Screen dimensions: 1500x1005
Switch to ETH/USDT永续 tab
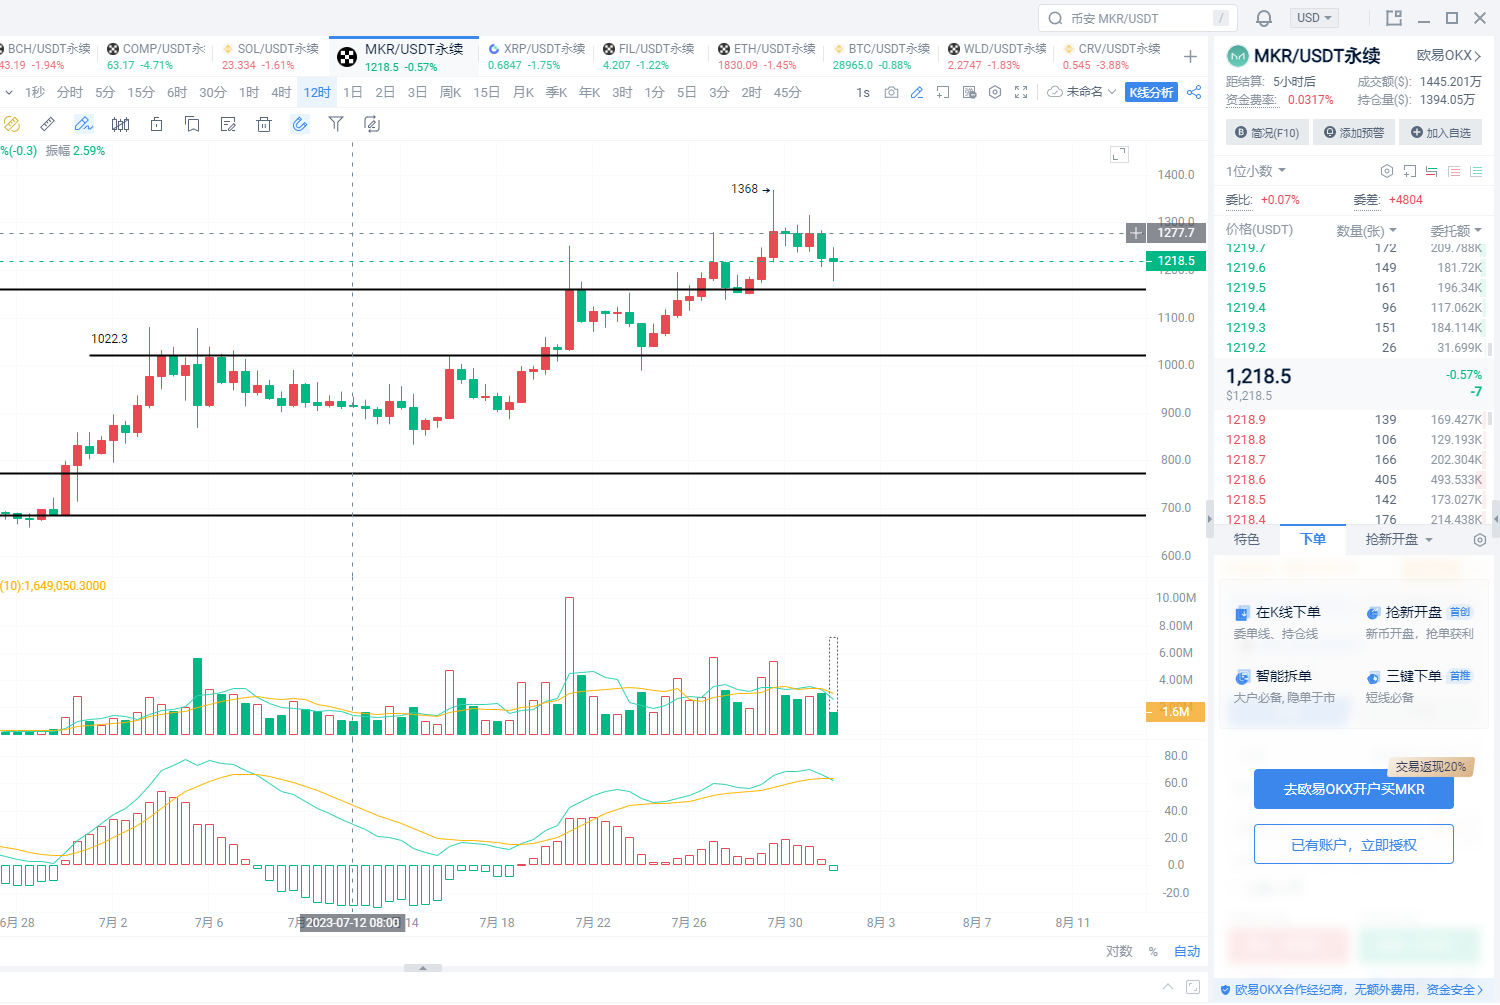coord(767,56)
